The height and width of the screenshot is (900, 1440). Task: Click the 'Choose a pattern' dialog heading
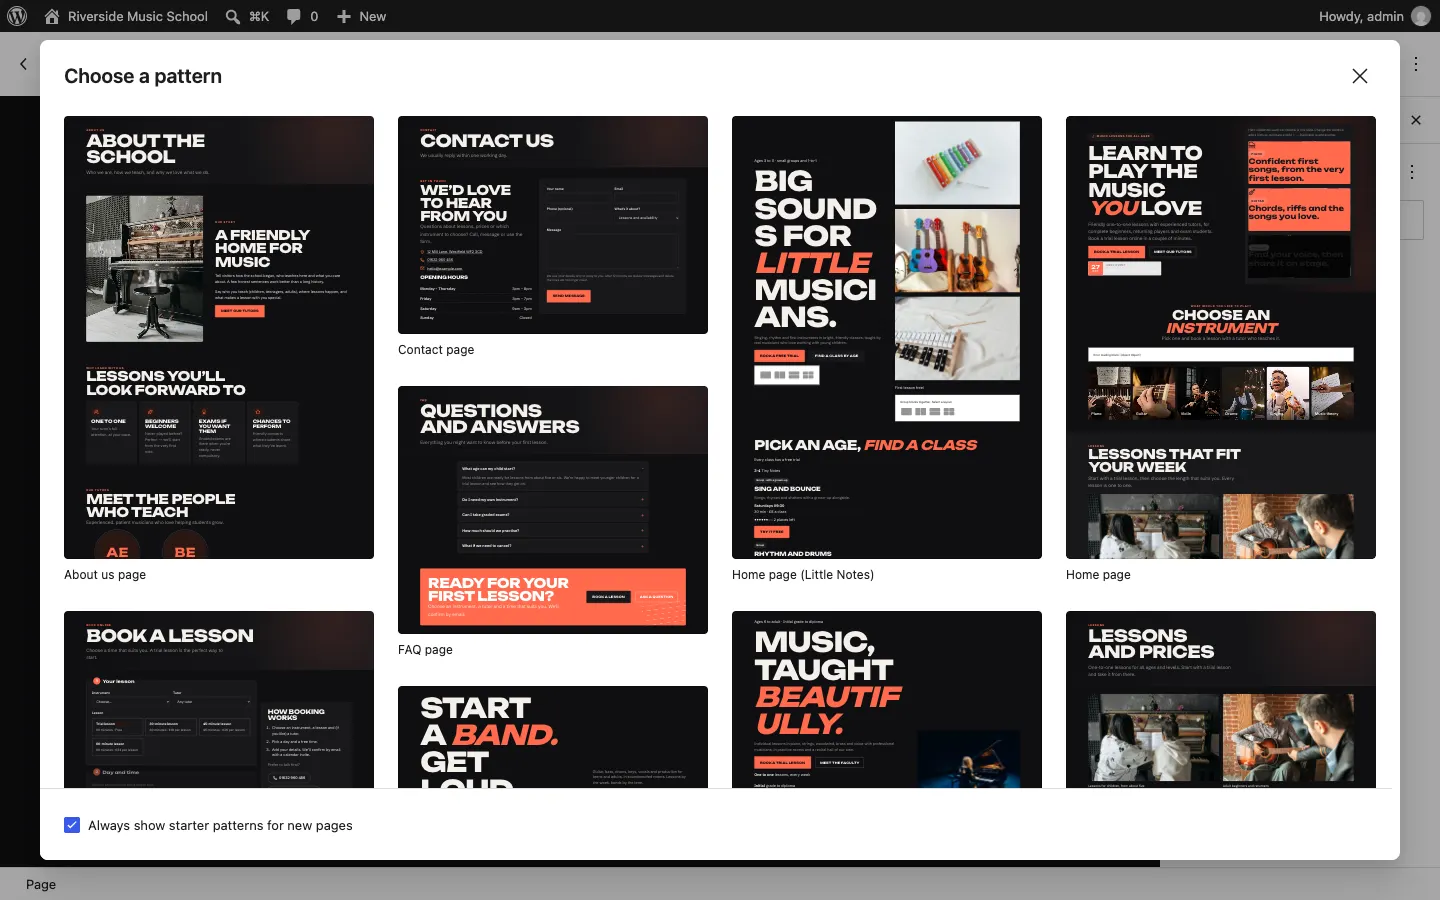click(x=143, y=76)
